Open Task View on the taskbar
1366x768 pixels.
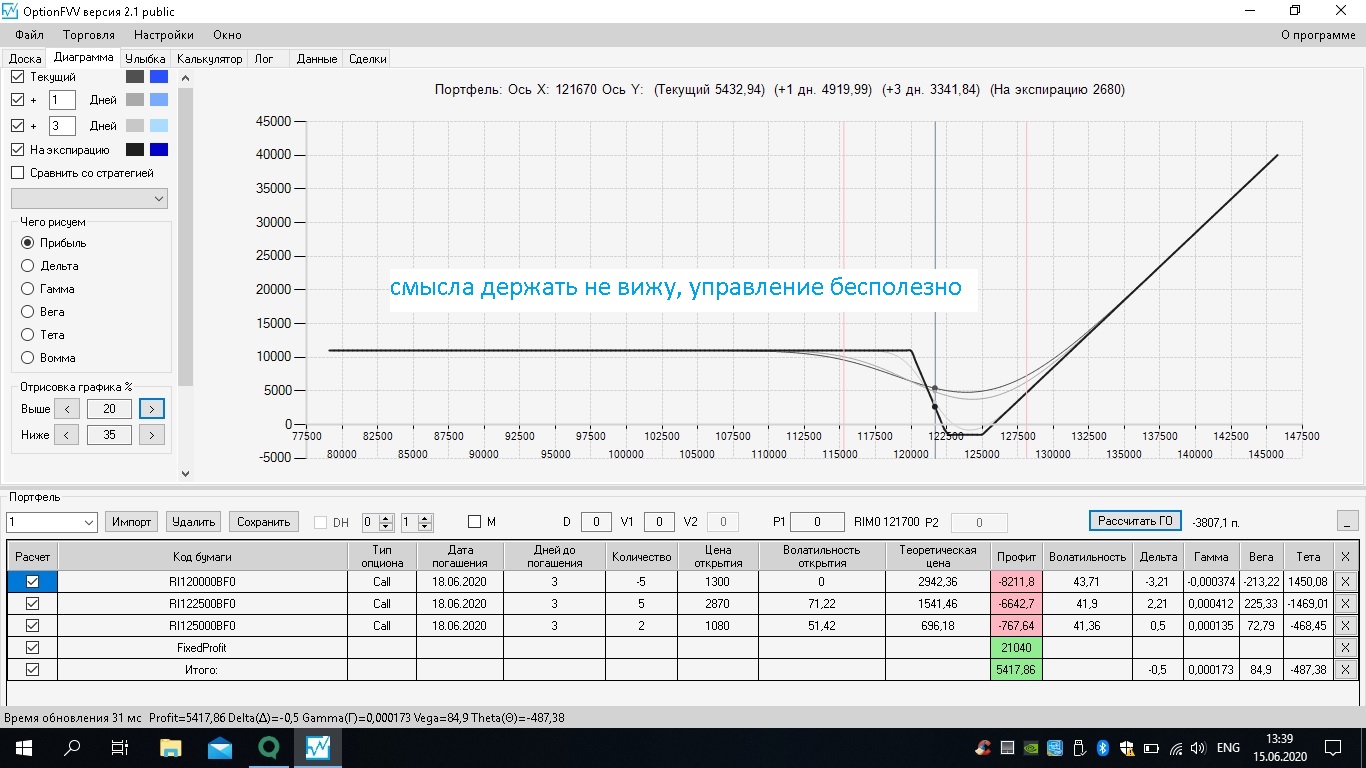[120, 747]
